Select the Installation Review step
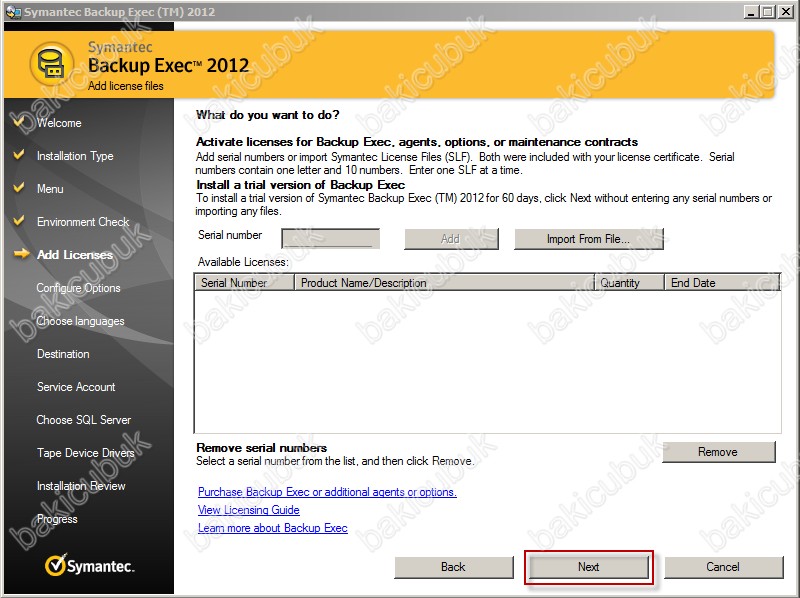Screen dimensions: 800x598 click(81, 486)
